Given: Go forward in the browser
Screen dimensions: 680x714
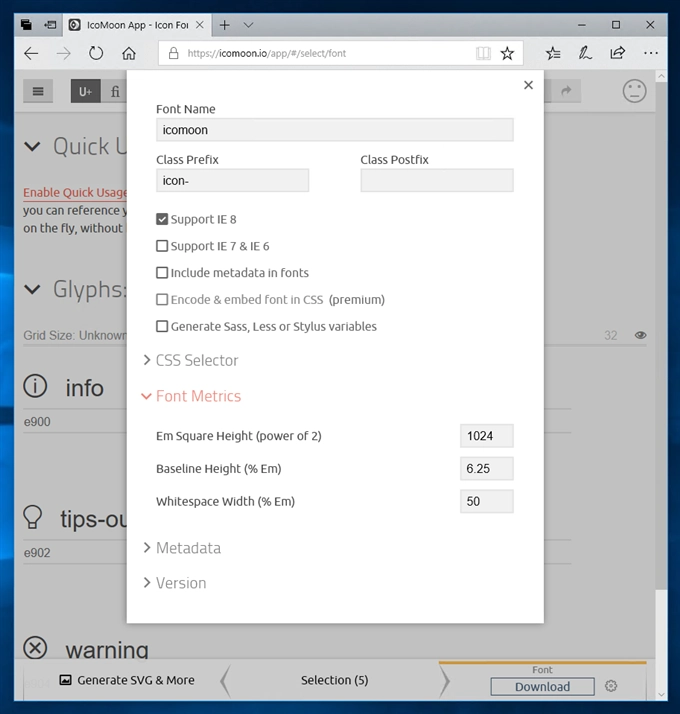Looking at the screenshot, I should pyautogui.click(x=63, y=53).
